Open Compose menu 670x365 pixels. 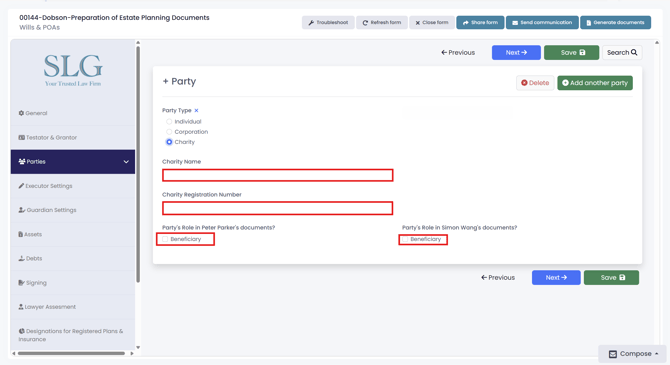coord(633,354)
